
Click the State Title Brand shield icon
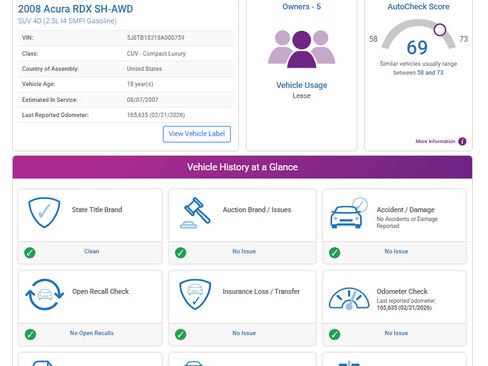click(x=44, y=212)
